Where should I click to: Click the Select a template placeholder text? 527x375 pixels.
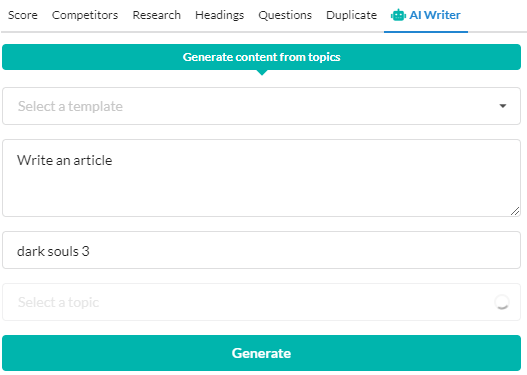coord(70,107)
